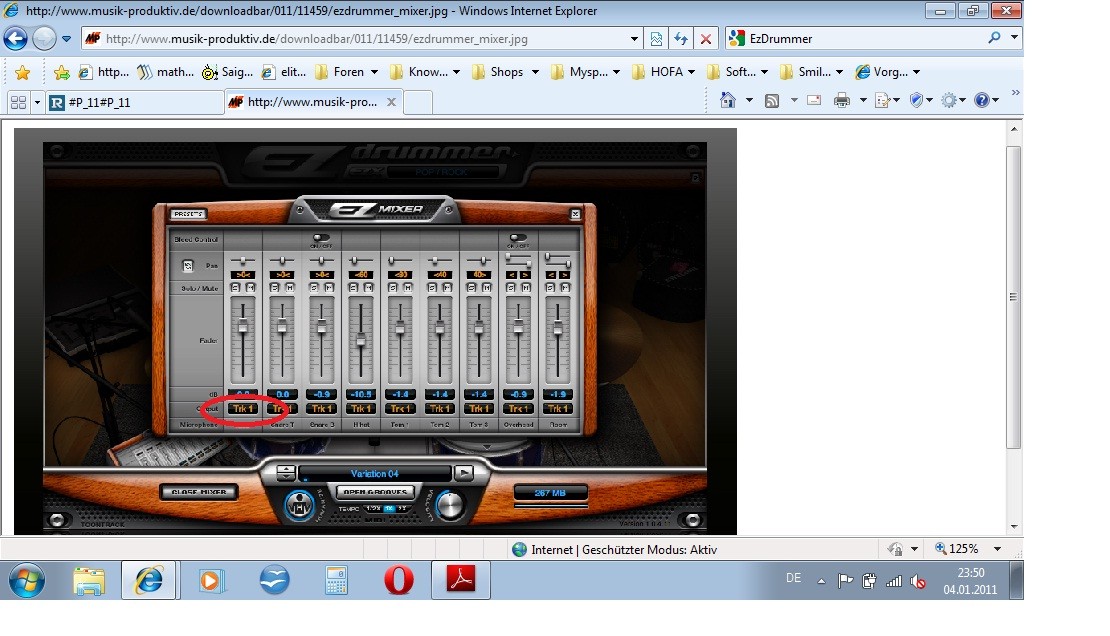Viewport: 1110px width, 636px height.
Task: Open the math... favorites bar link
Action: click(166, 72)
